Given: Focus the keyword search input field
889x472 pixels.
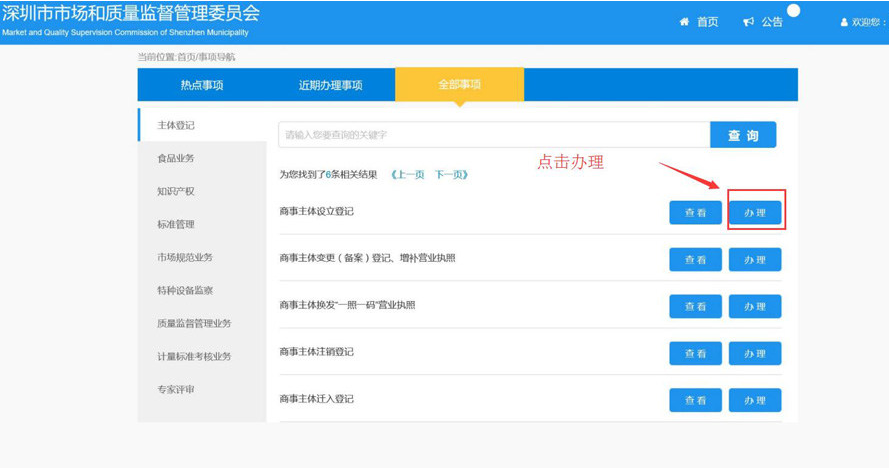Looking at the screenshot, I should tap(494, 135).
